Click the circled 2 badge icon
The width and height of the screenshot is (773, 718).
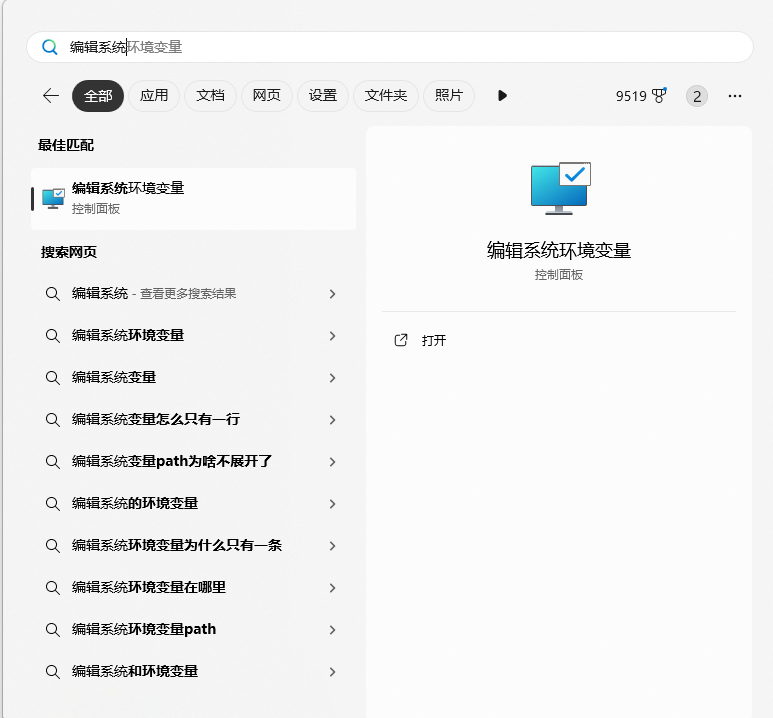(x=697, y=96)
